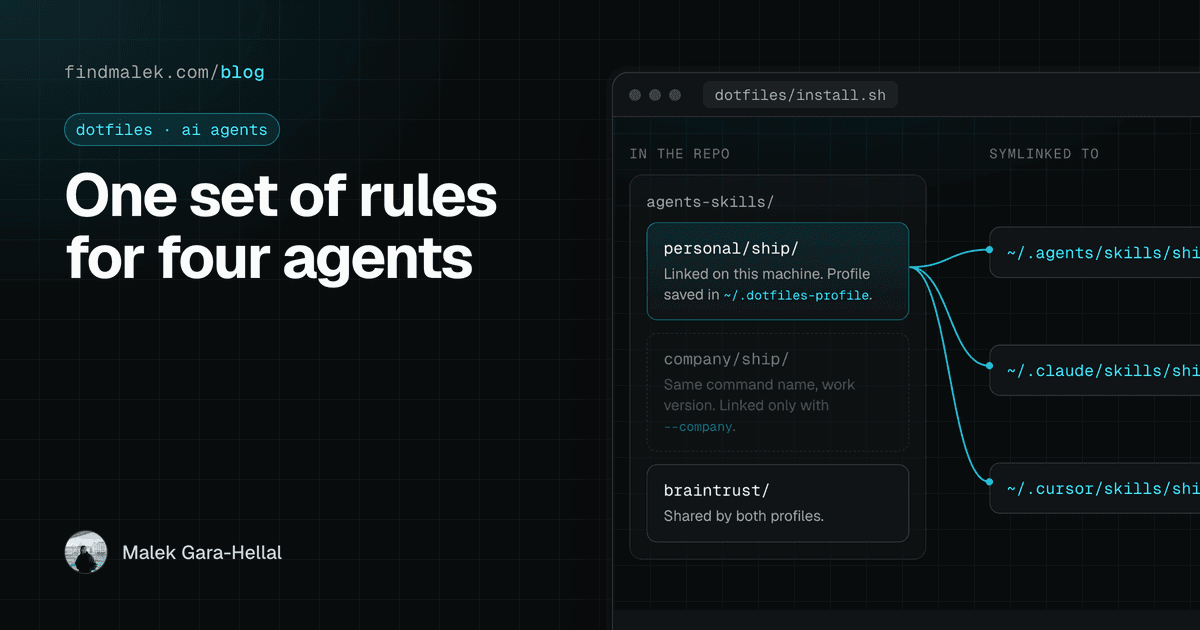Select the braintrust/ card
1200x630 pixels.
pos(778,503)
